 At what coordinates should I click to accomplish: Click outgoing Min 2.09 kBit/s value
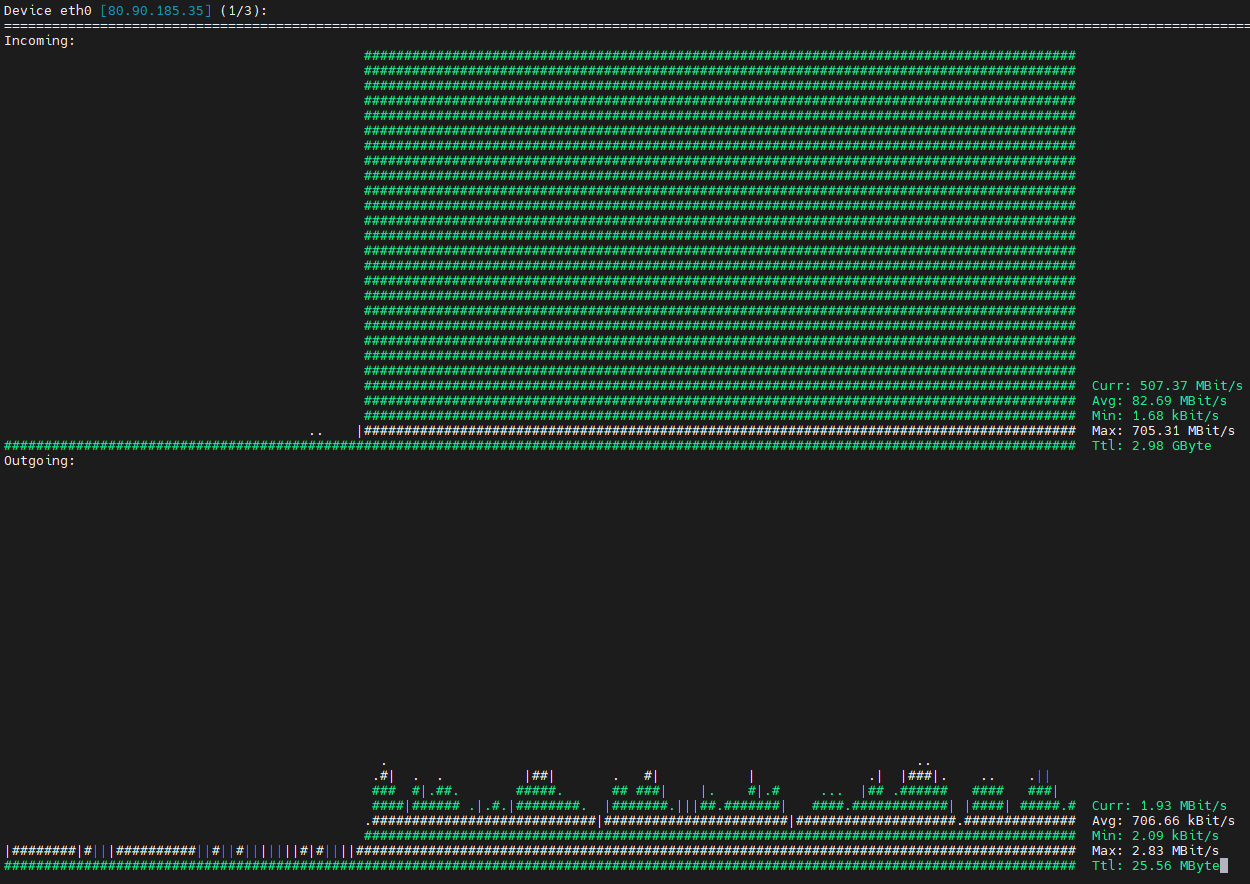pos(1155,836)
